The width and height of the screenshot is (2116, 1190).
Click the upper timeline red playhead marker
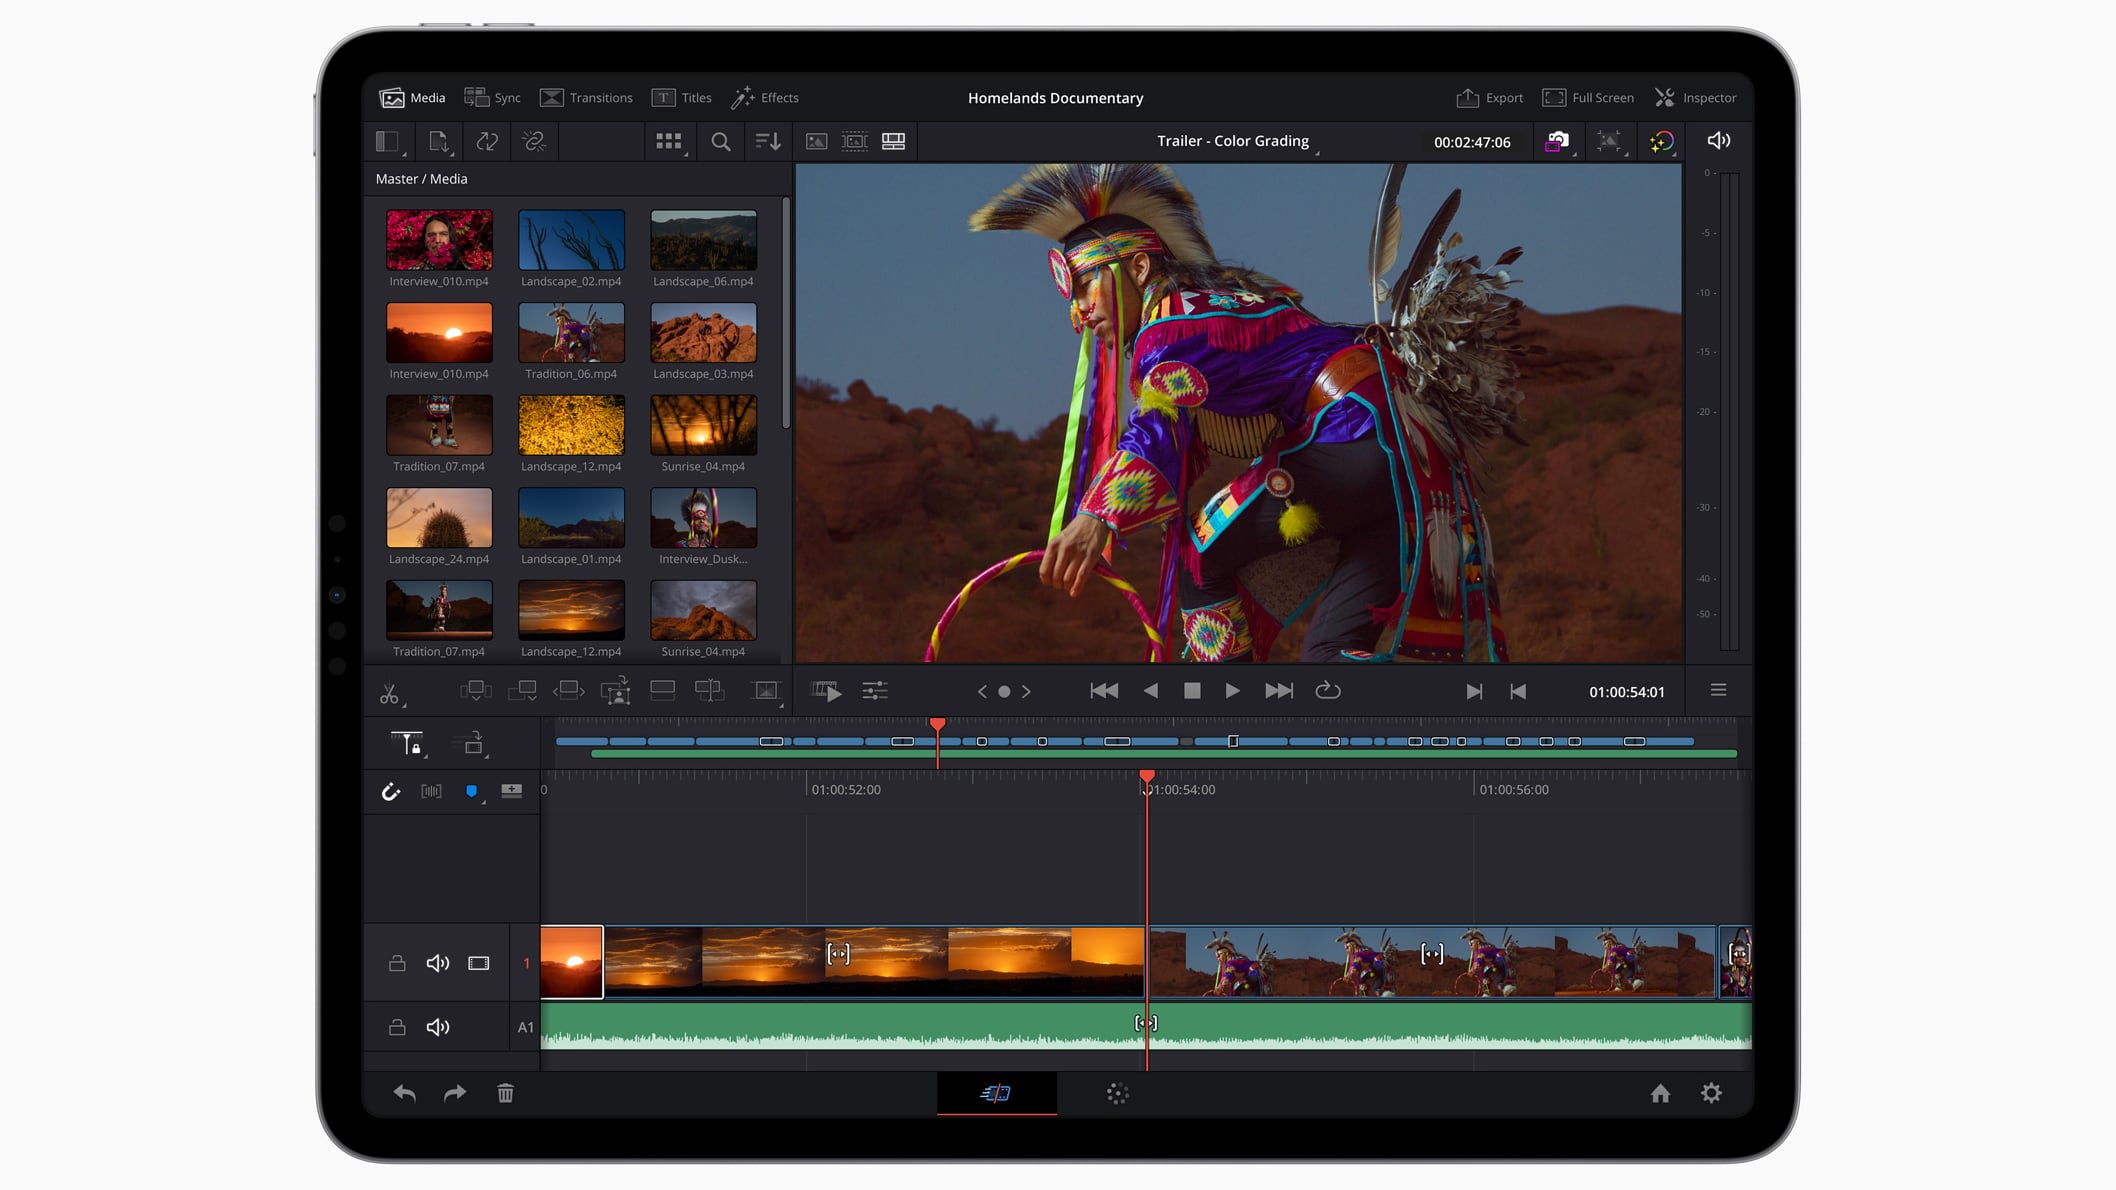(x=937, y=723)
